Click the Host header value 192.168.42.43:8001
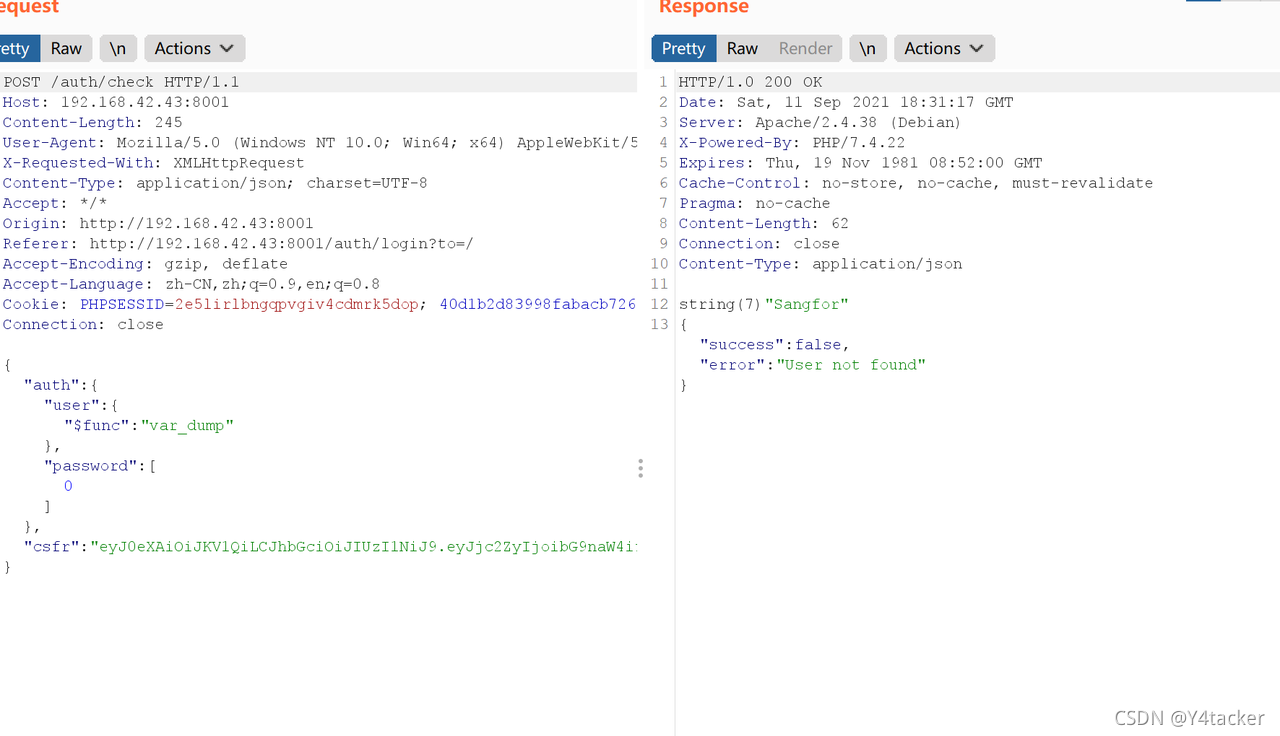The height and width of the screenshot is (736, 1280). pos(145,102)
